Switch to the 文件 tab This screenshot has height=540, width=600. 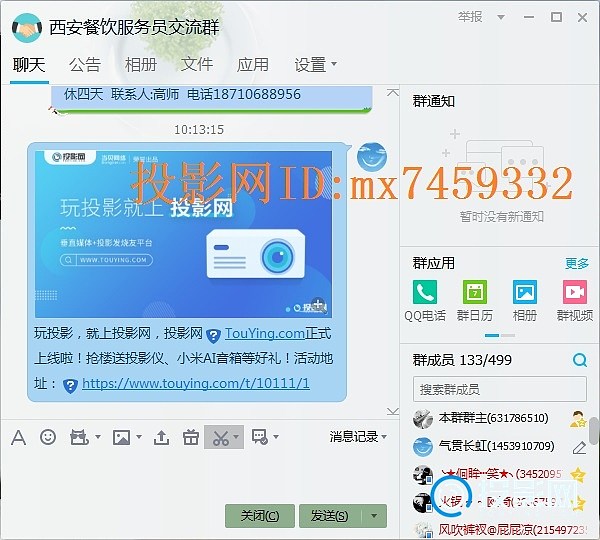click(x=197, y=64)
